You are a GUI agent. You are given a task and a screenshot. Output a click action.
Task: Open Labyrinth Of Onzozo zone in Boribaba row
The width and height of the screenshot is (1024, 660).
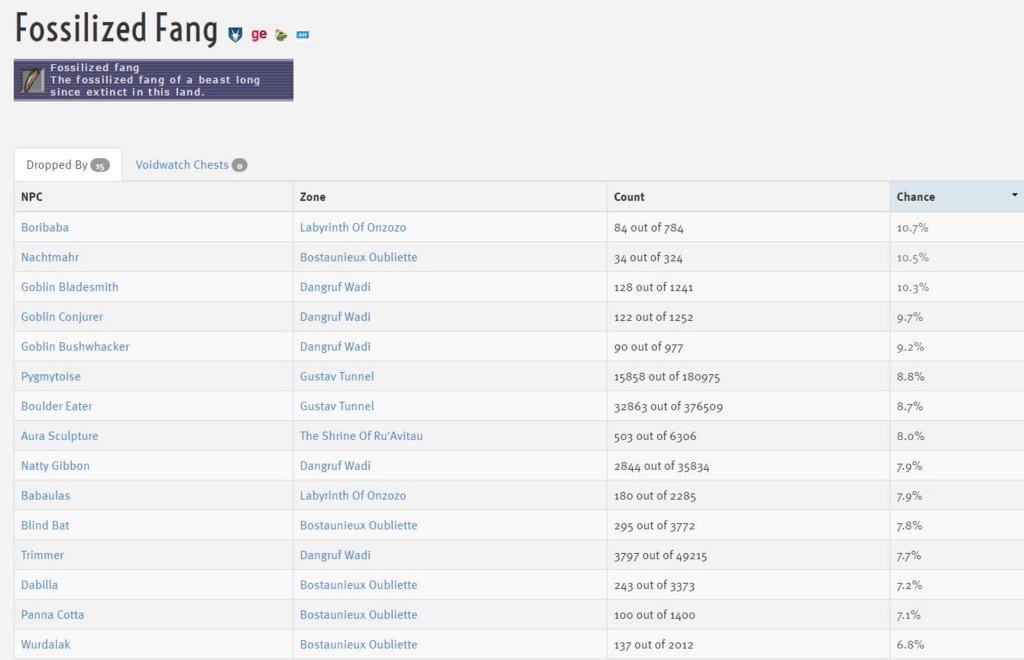[353, 227]
